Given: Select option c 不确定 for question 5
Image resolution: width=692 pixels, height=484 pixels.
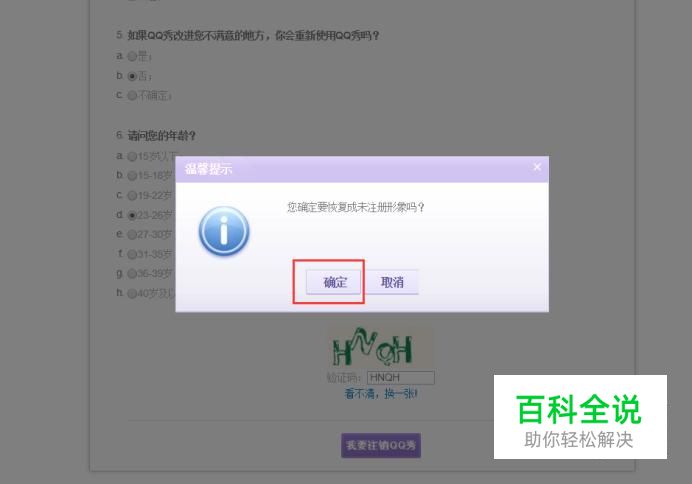Looking at the screenshot, I should pyautogui.click(x=132, y=95).
